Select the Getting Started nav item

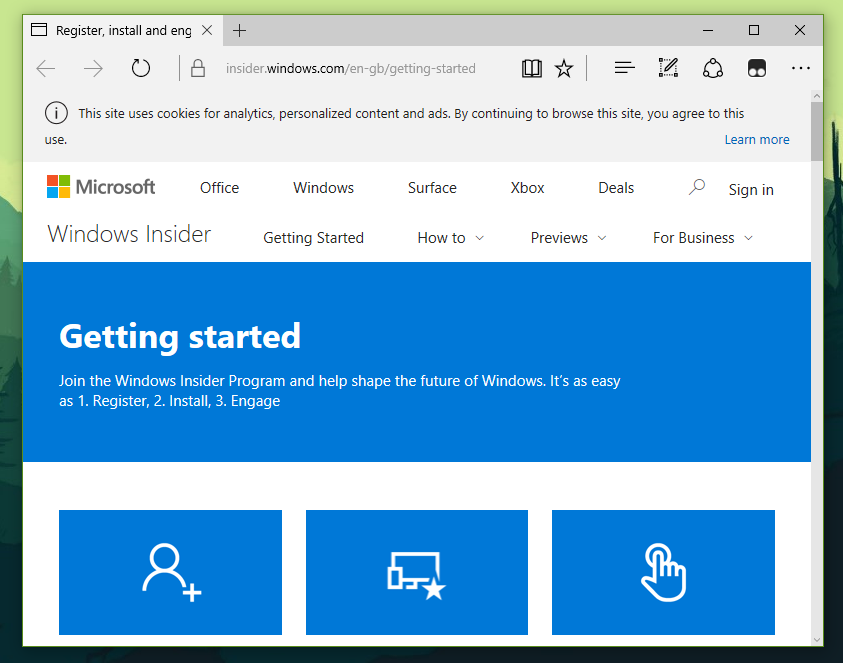313,238
